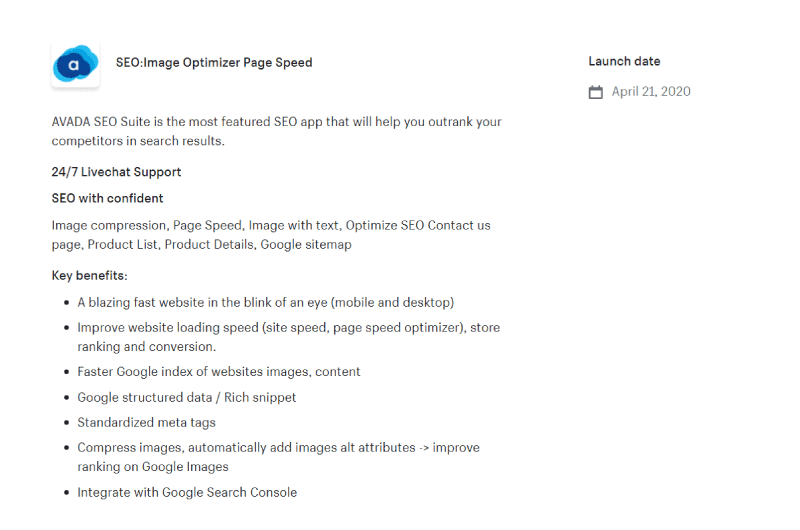The height and width of the screenshot is (530, 800).
Task: Click the 'Key benefits:' heading
Action: [x=89, y=275]
